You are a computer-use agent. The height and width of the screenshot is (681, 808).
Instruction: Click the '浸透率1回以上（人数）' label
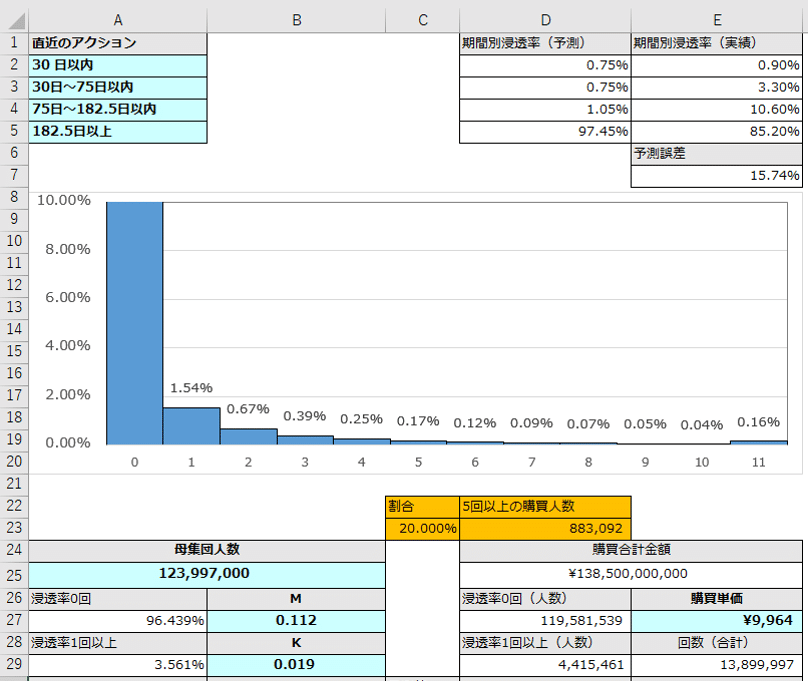coord(545,643)
